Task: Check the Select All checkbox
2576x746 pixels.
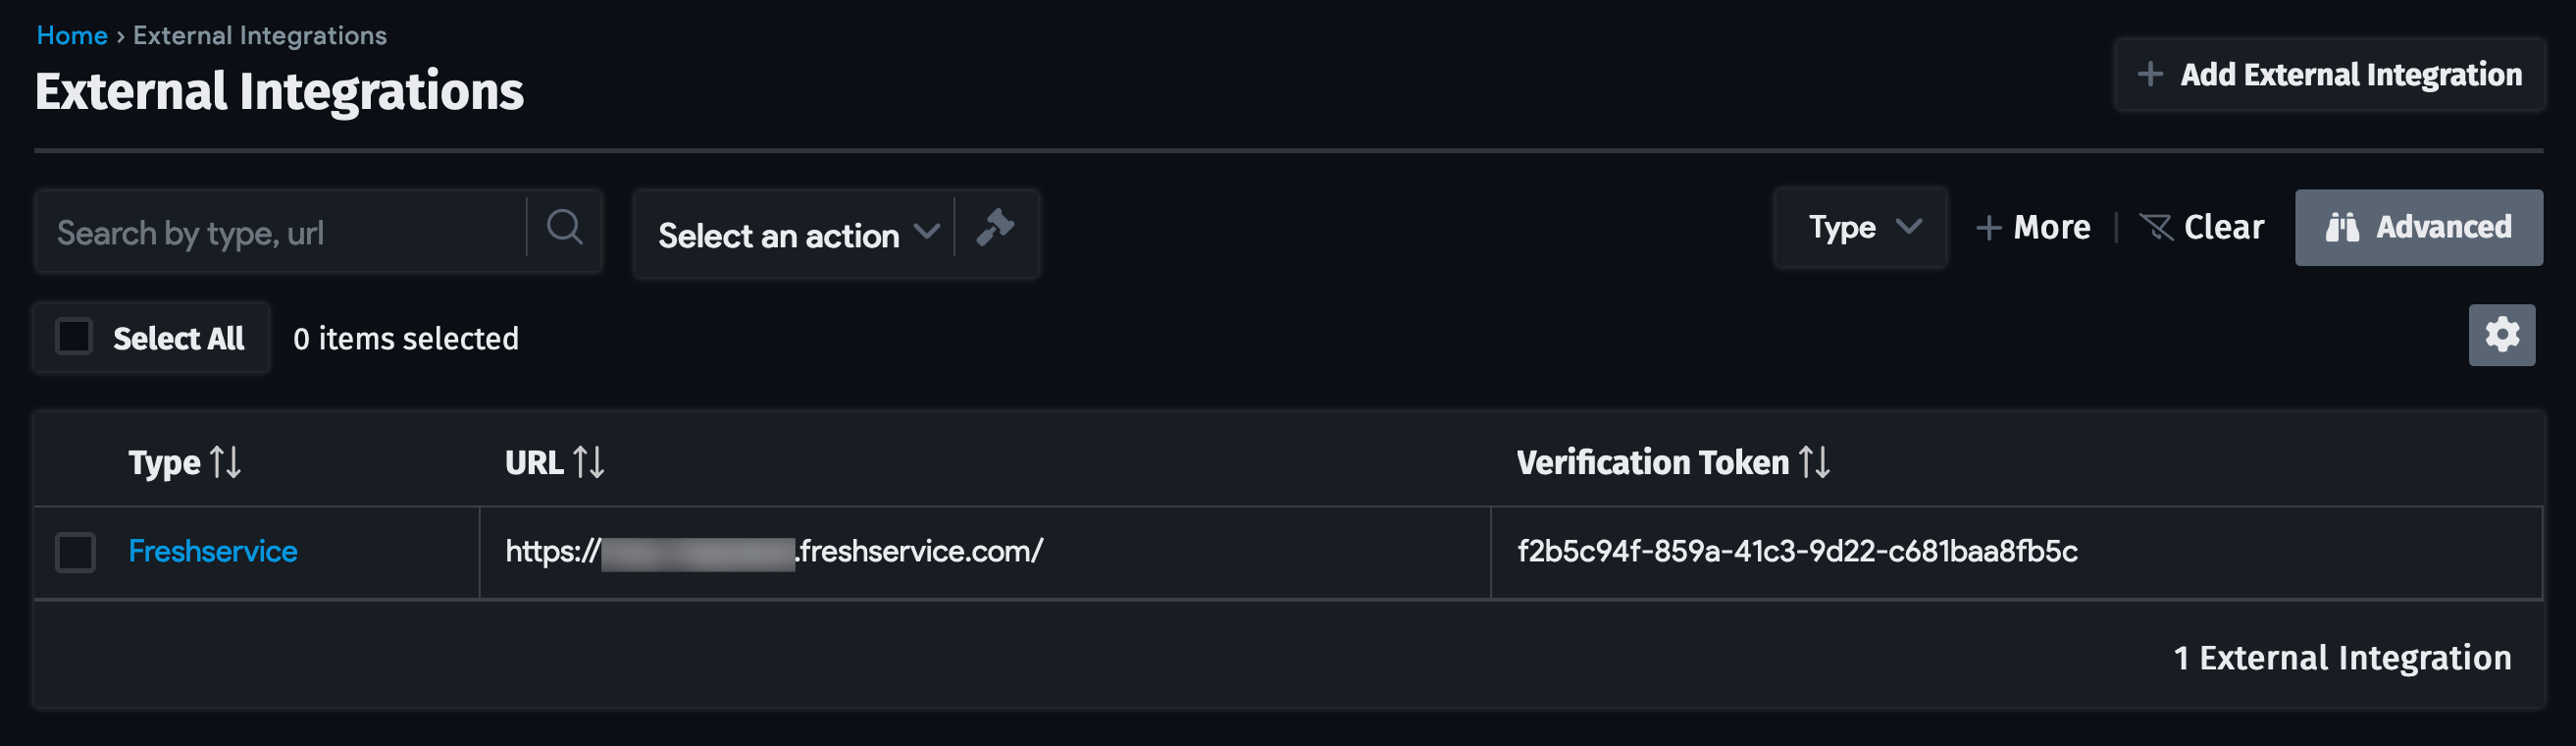Action: click(x=75, y=338)
